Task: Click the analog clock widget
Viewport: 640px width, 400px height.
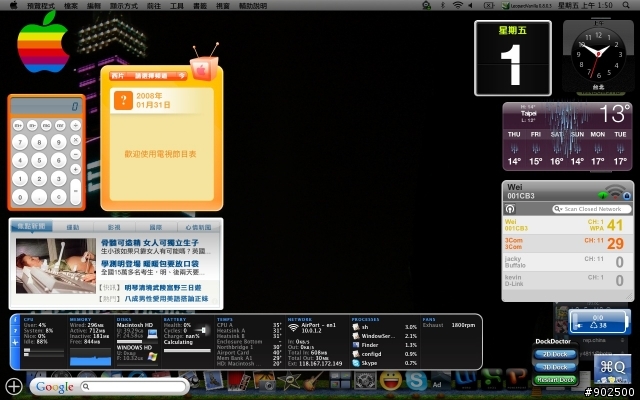Action: (598, 55)
